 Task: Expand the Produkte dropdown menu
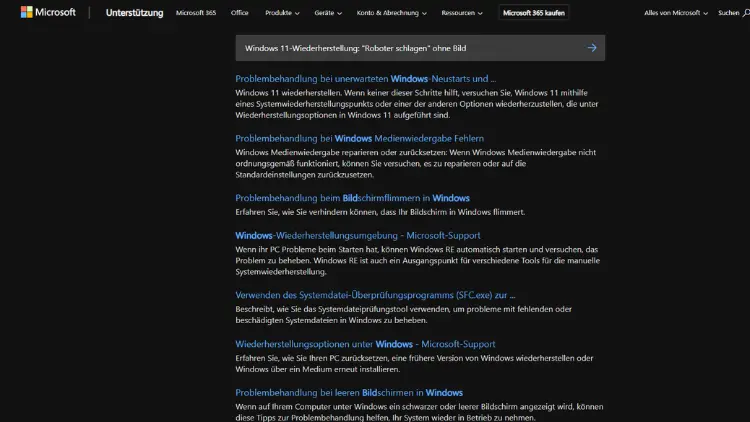pyautogui.click(x=282, y=13)
